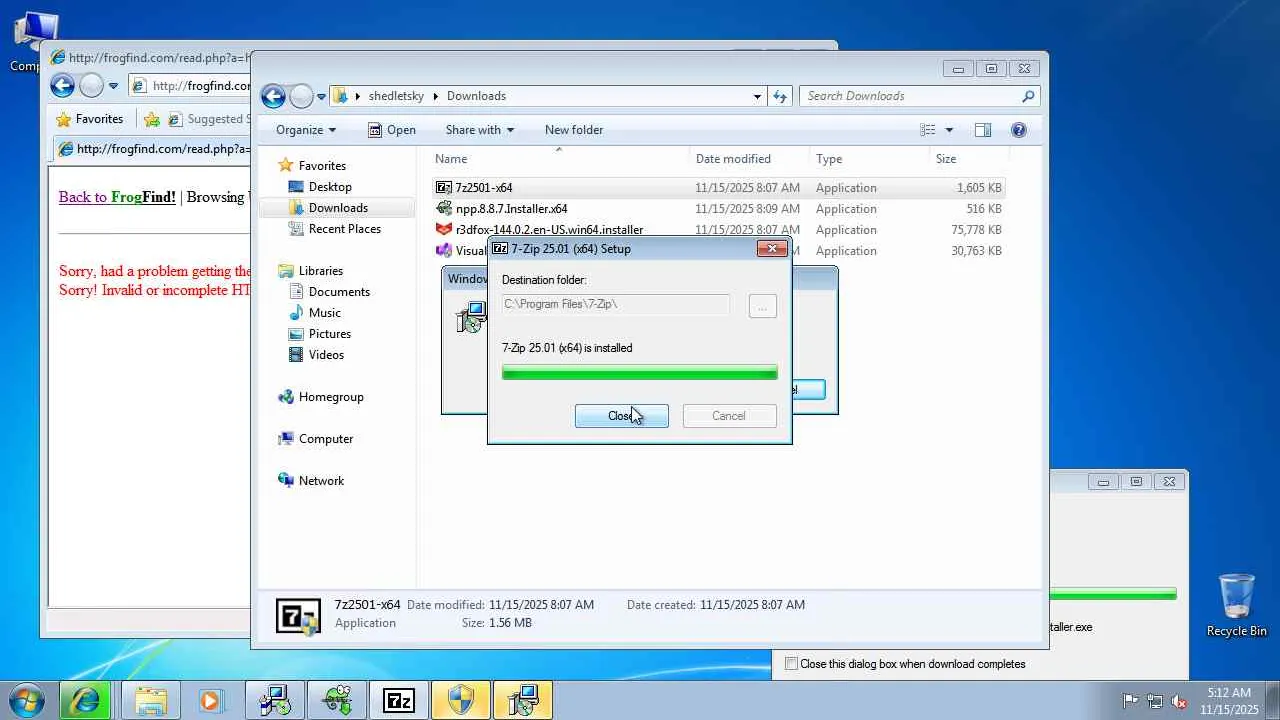This screenshot has height=720, width=1280.
Task: Click the Notepad++ installer taskbar icon
Action: click(337, 701)
